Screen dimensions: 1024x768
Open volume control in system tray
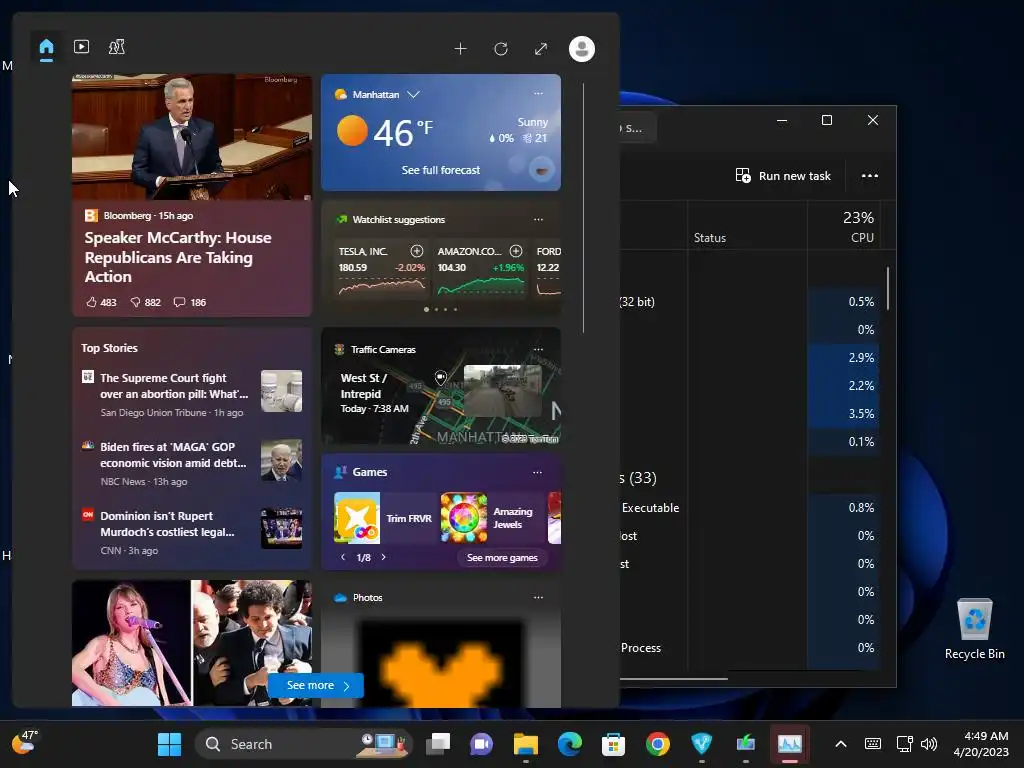[x=929, y=744]
